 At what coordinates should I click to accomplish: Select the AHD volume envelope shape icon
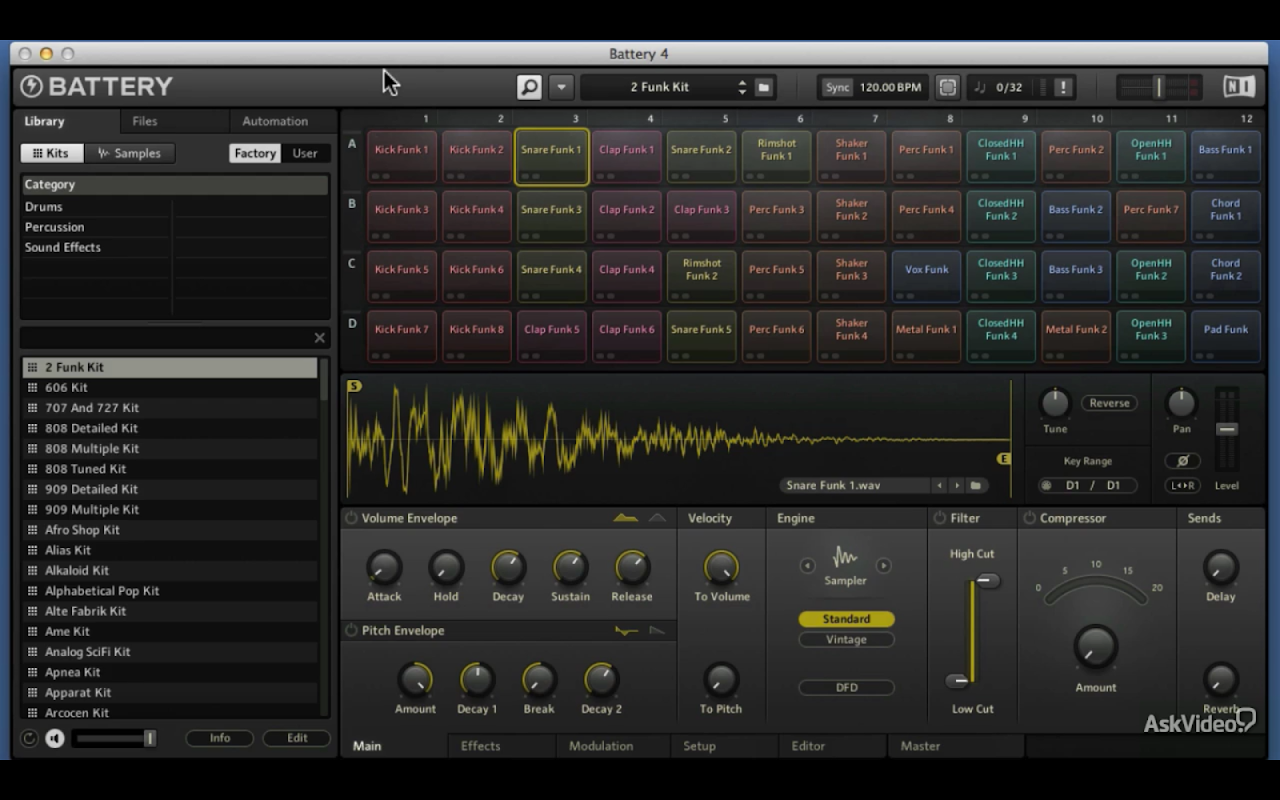657,518
